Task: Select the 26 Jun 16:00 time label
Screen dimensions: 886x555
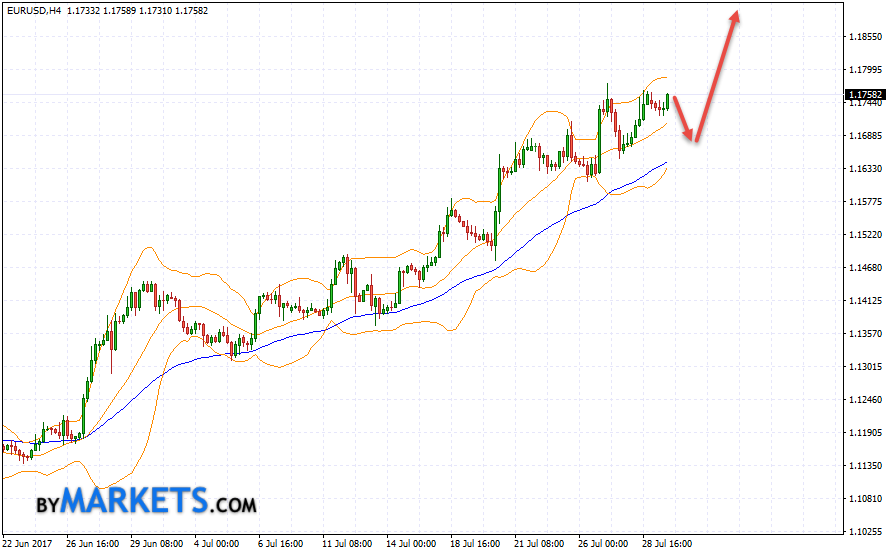Action: (91, 544)
